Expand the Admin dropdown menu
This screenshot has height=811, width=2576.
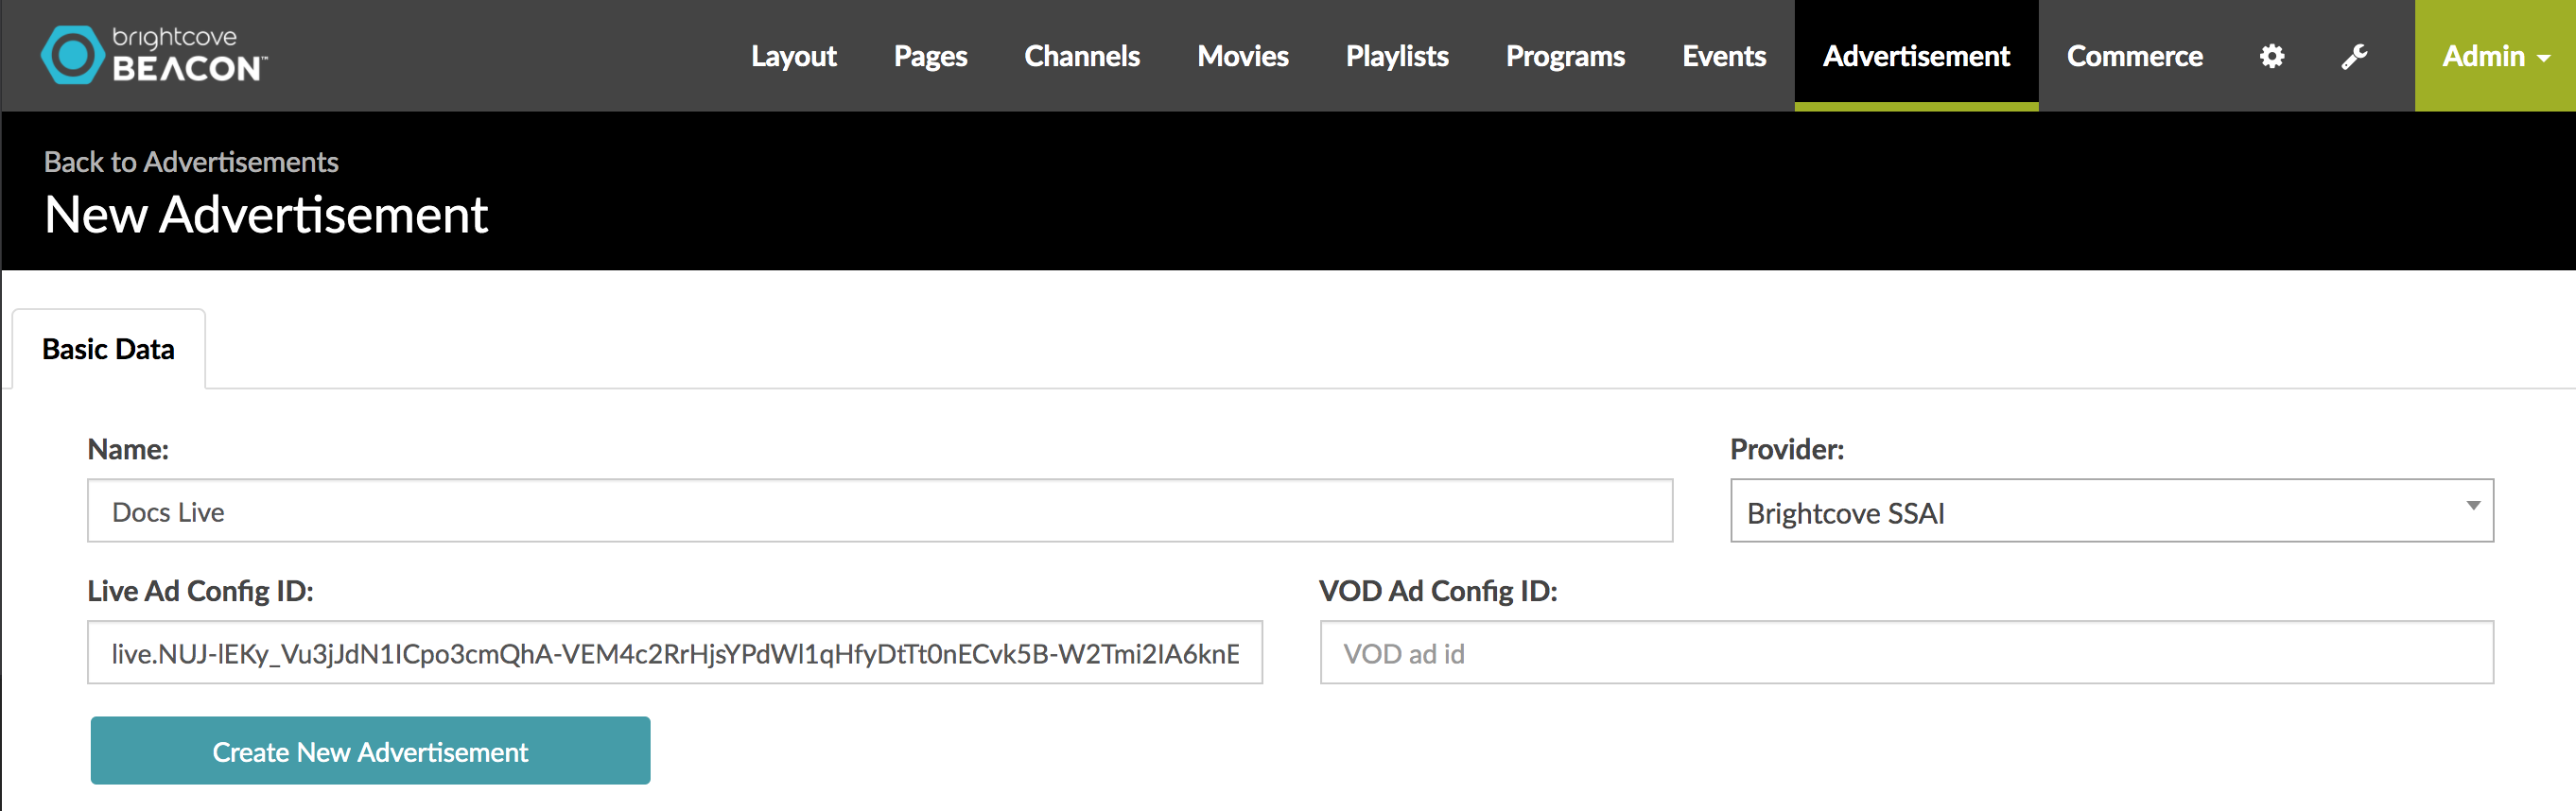click(2495, 55)
